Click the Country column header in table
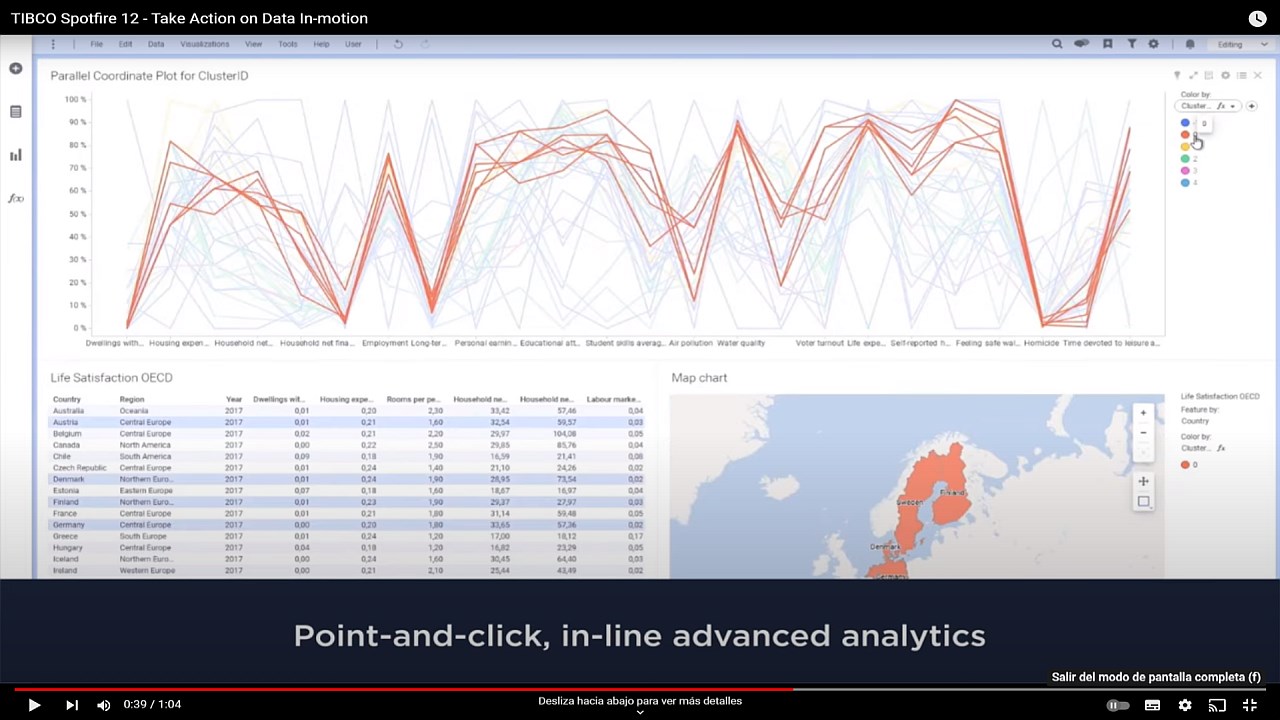The height and width of the screenshot is (720, 1280). coord(67,399)
